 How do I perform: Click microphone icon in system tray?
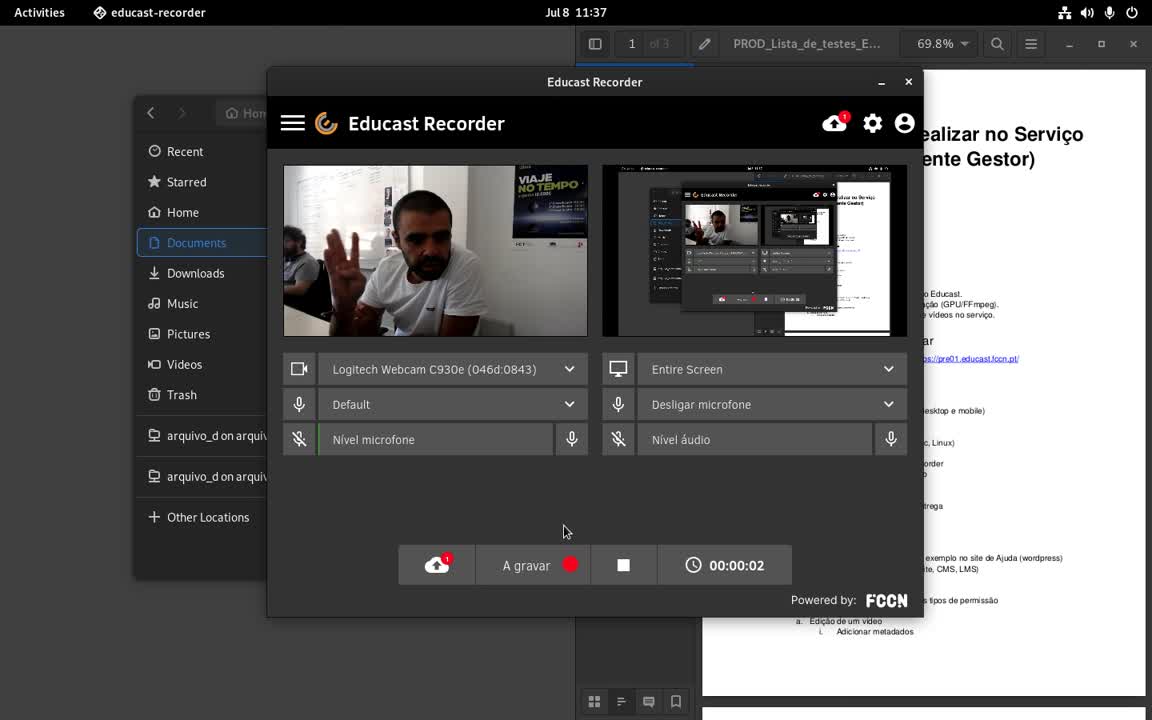1109,12
